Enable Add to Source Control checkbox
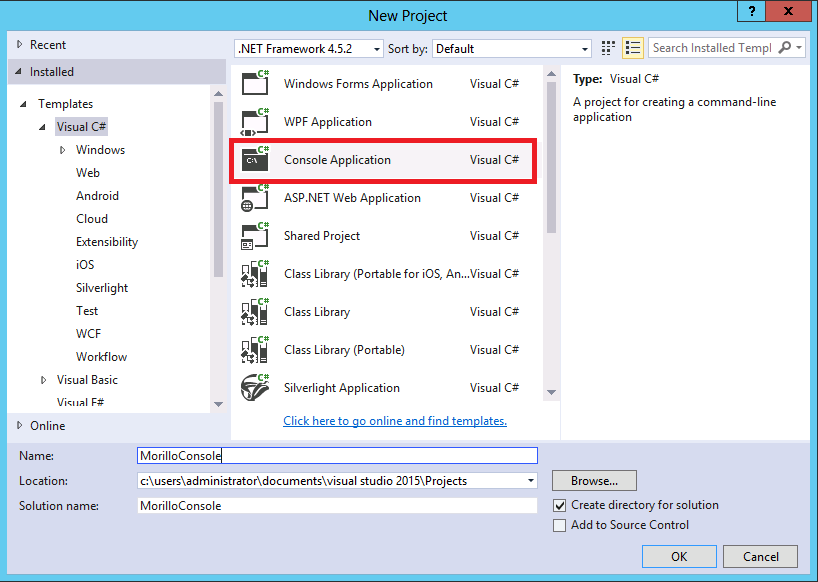Screen dimensions: 818x582 tap(559, 525)
